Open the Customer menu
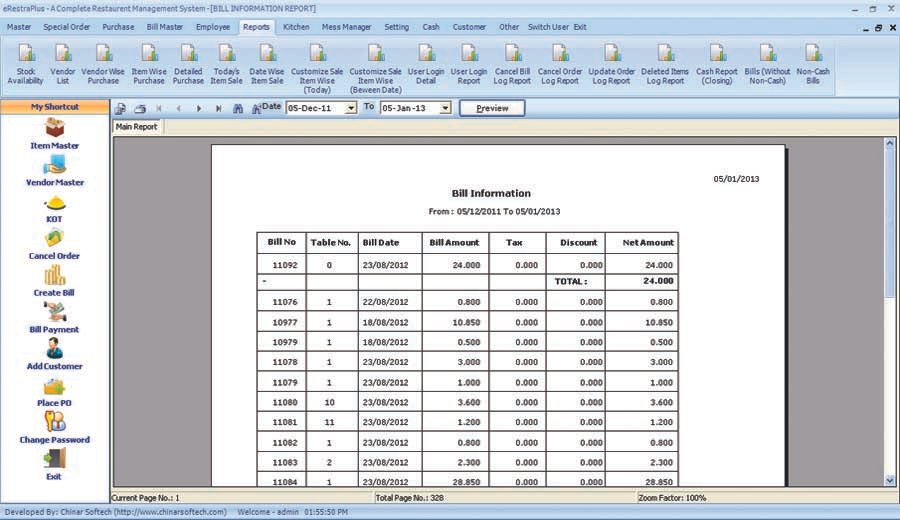The width and height of the screenshot is (900, 520). click(x=469, y=27)
